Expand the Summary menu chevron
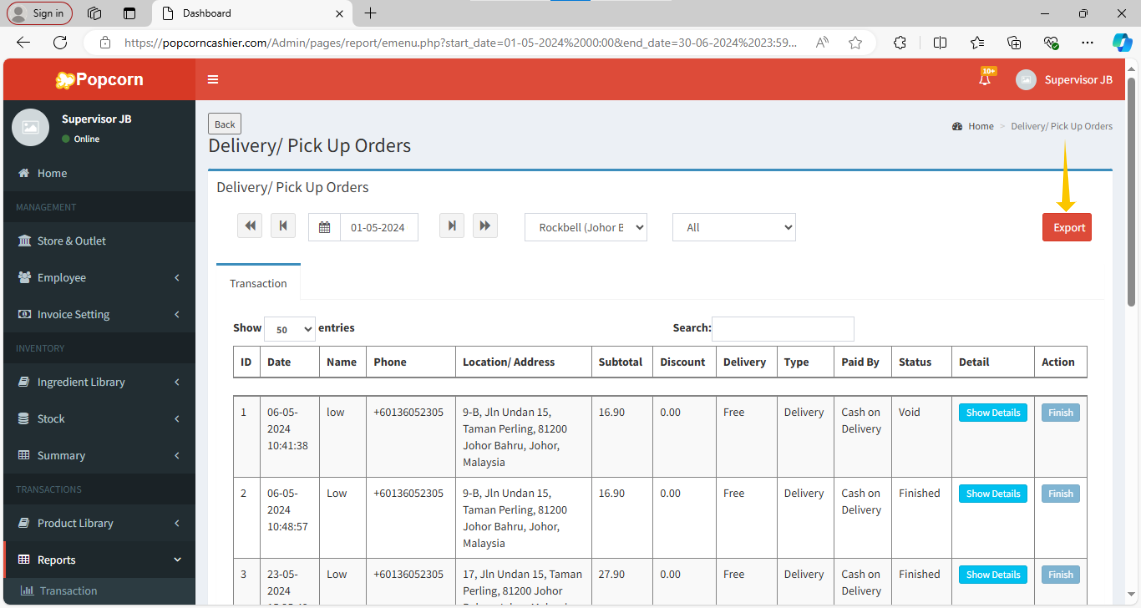 177,455
